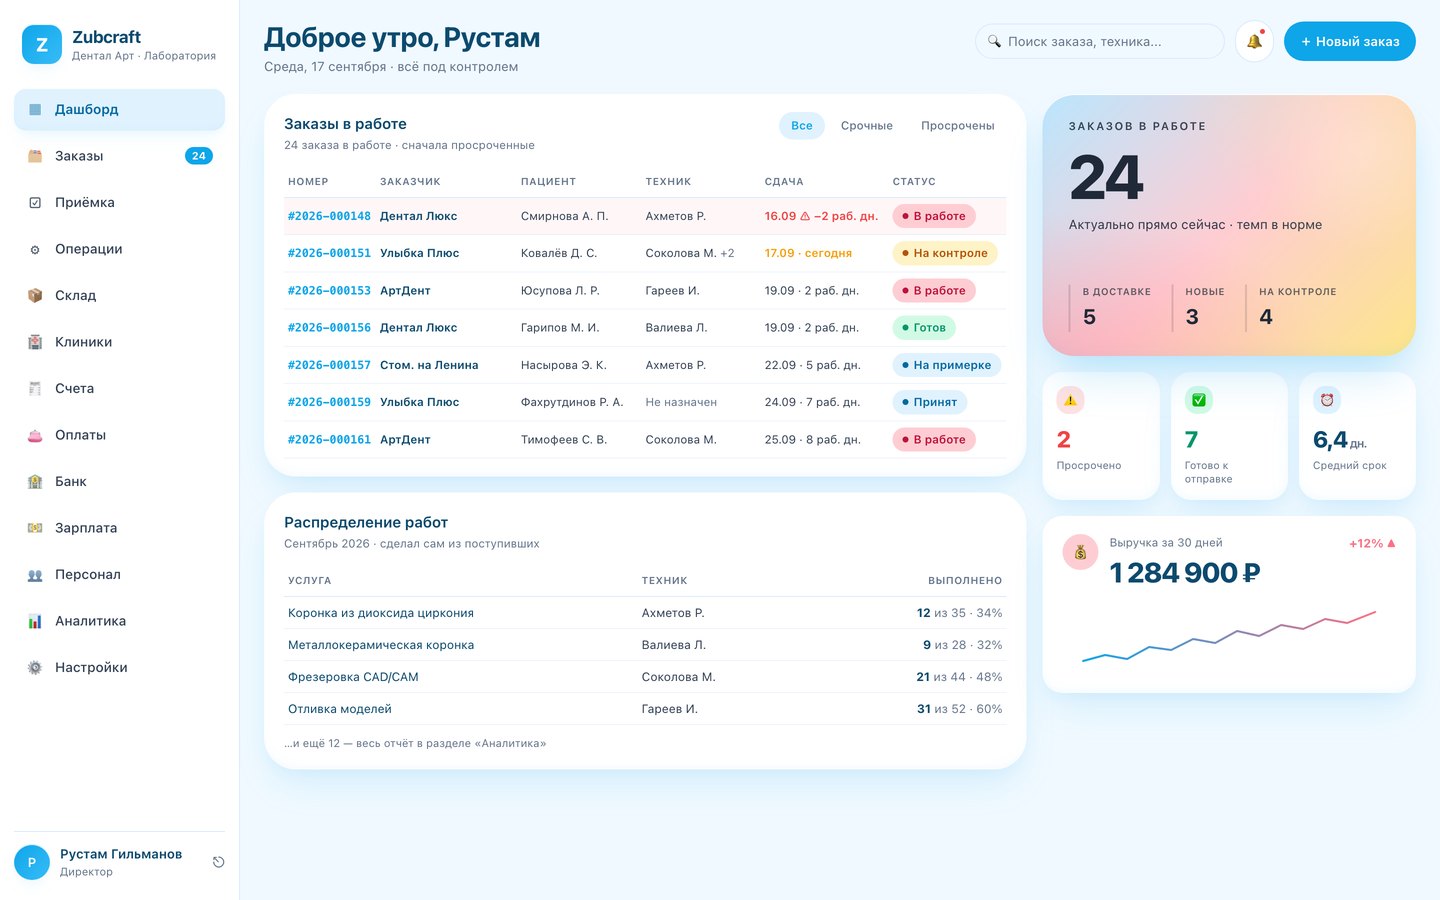Click Фрезеровка CAD/CAM service row

point(645,677)
